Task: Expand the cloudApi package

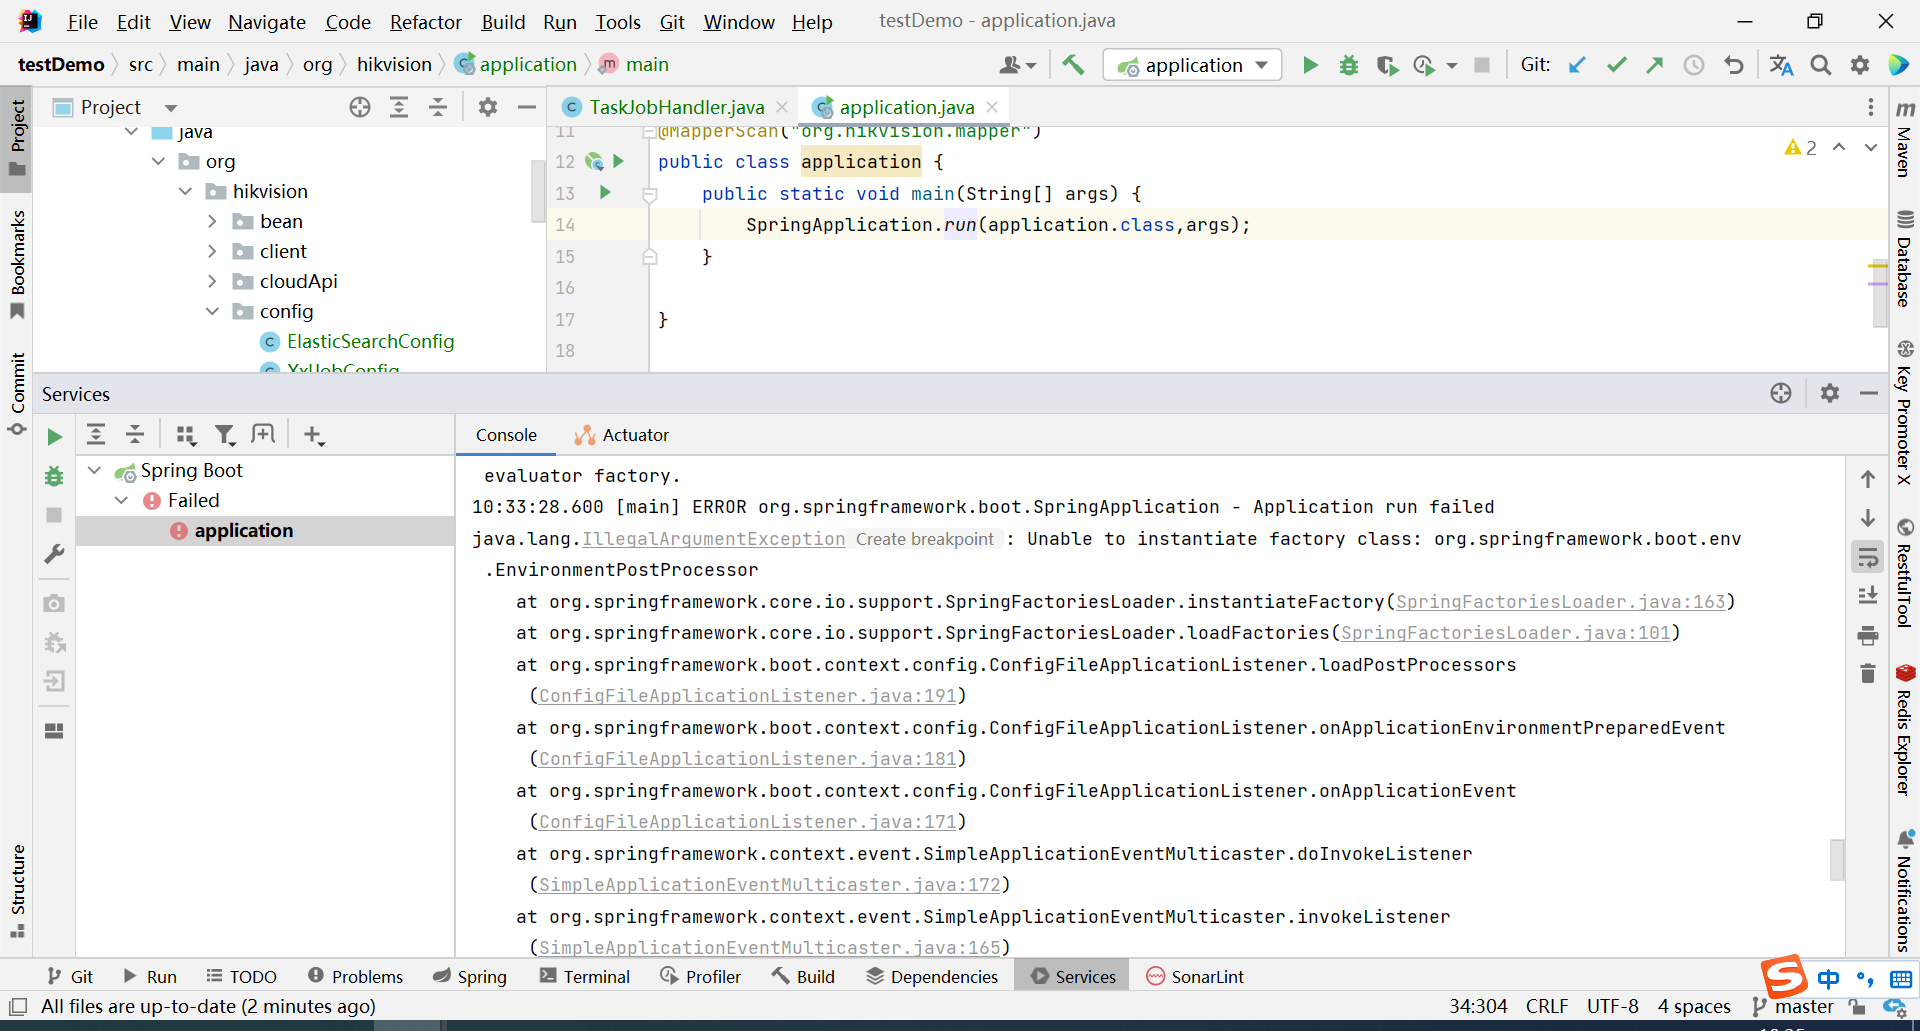Action: 212,281
